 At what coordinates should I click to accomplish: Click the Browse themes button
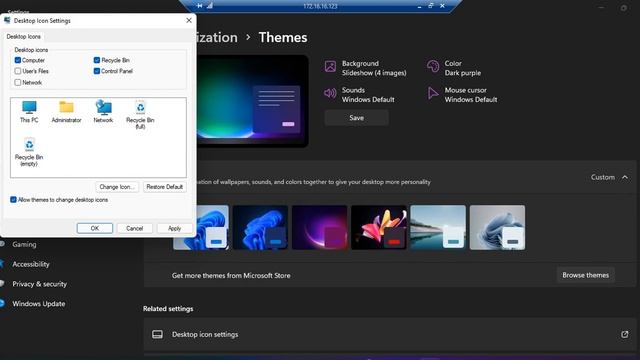point(585,275)
